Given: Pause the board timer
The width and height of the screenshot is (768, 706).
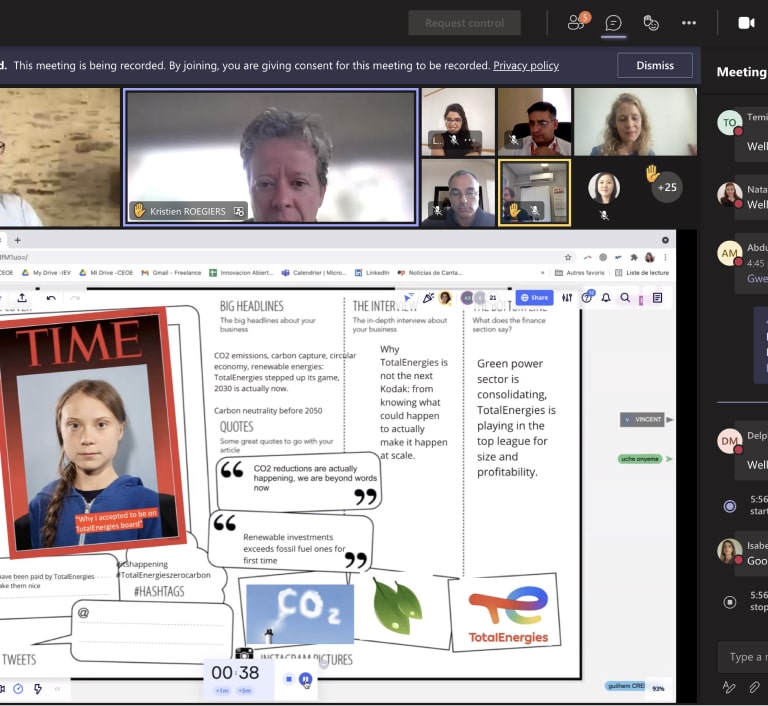Looking at the screenshot, I should (x=305, y=679).
